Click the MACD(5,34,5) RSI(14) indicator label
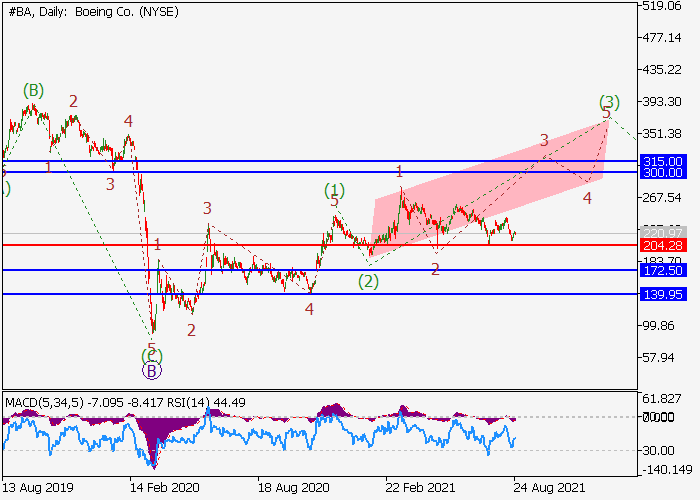700x500 pixels. [125, 403]
